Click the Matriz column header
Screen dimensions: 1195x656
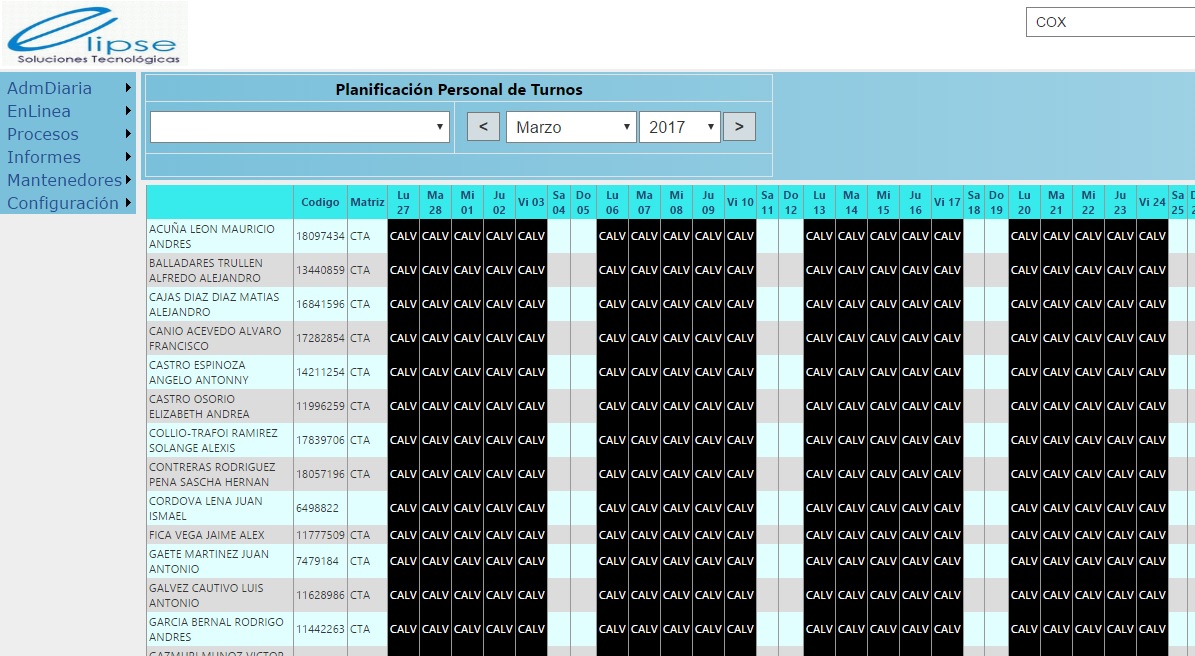point(367,202)
